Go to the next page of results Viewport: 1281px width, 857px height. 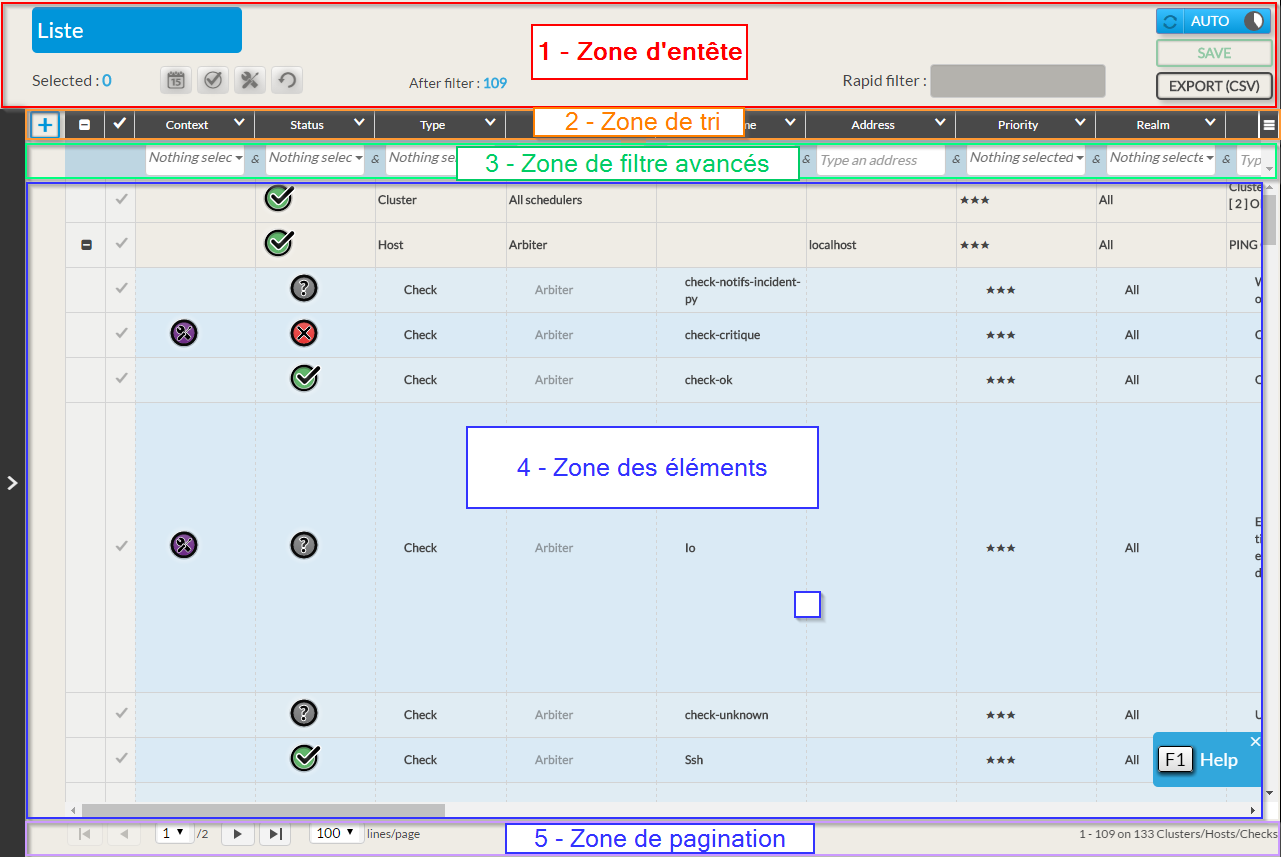237,834
